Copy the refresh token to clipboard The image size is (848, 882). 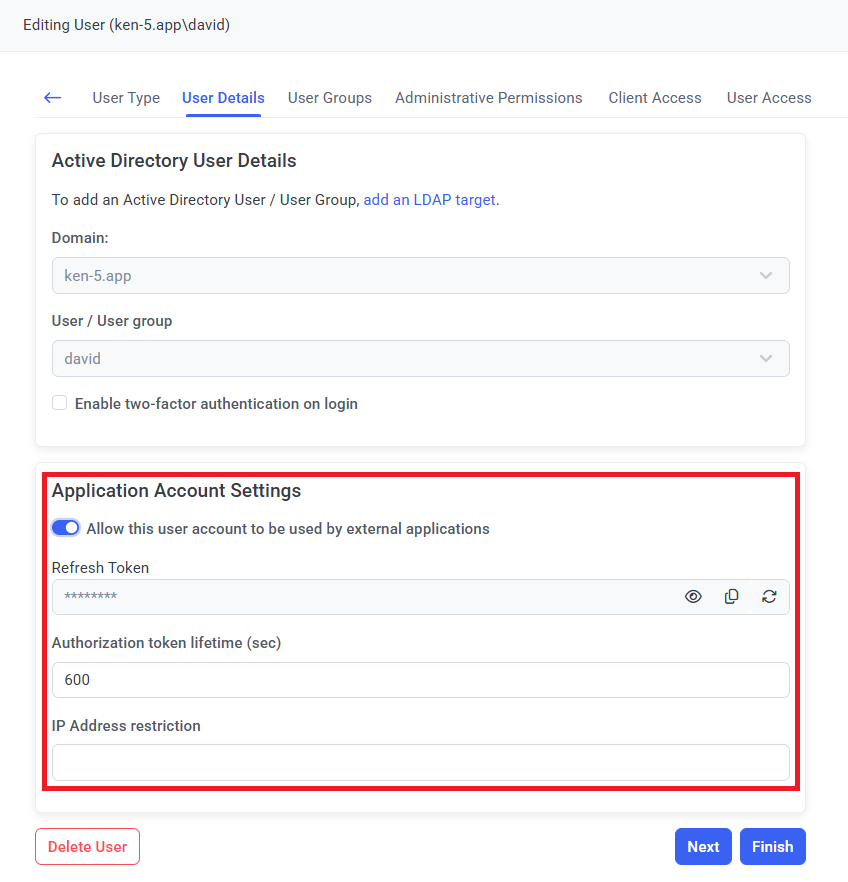click(x=732, y=597)
